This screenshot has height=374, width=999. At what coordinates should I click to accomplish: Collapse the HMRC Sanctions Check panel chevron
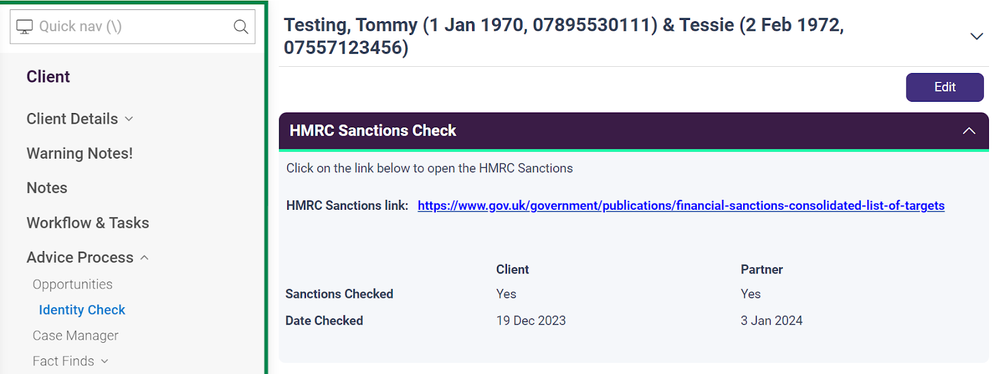[969, 131]
